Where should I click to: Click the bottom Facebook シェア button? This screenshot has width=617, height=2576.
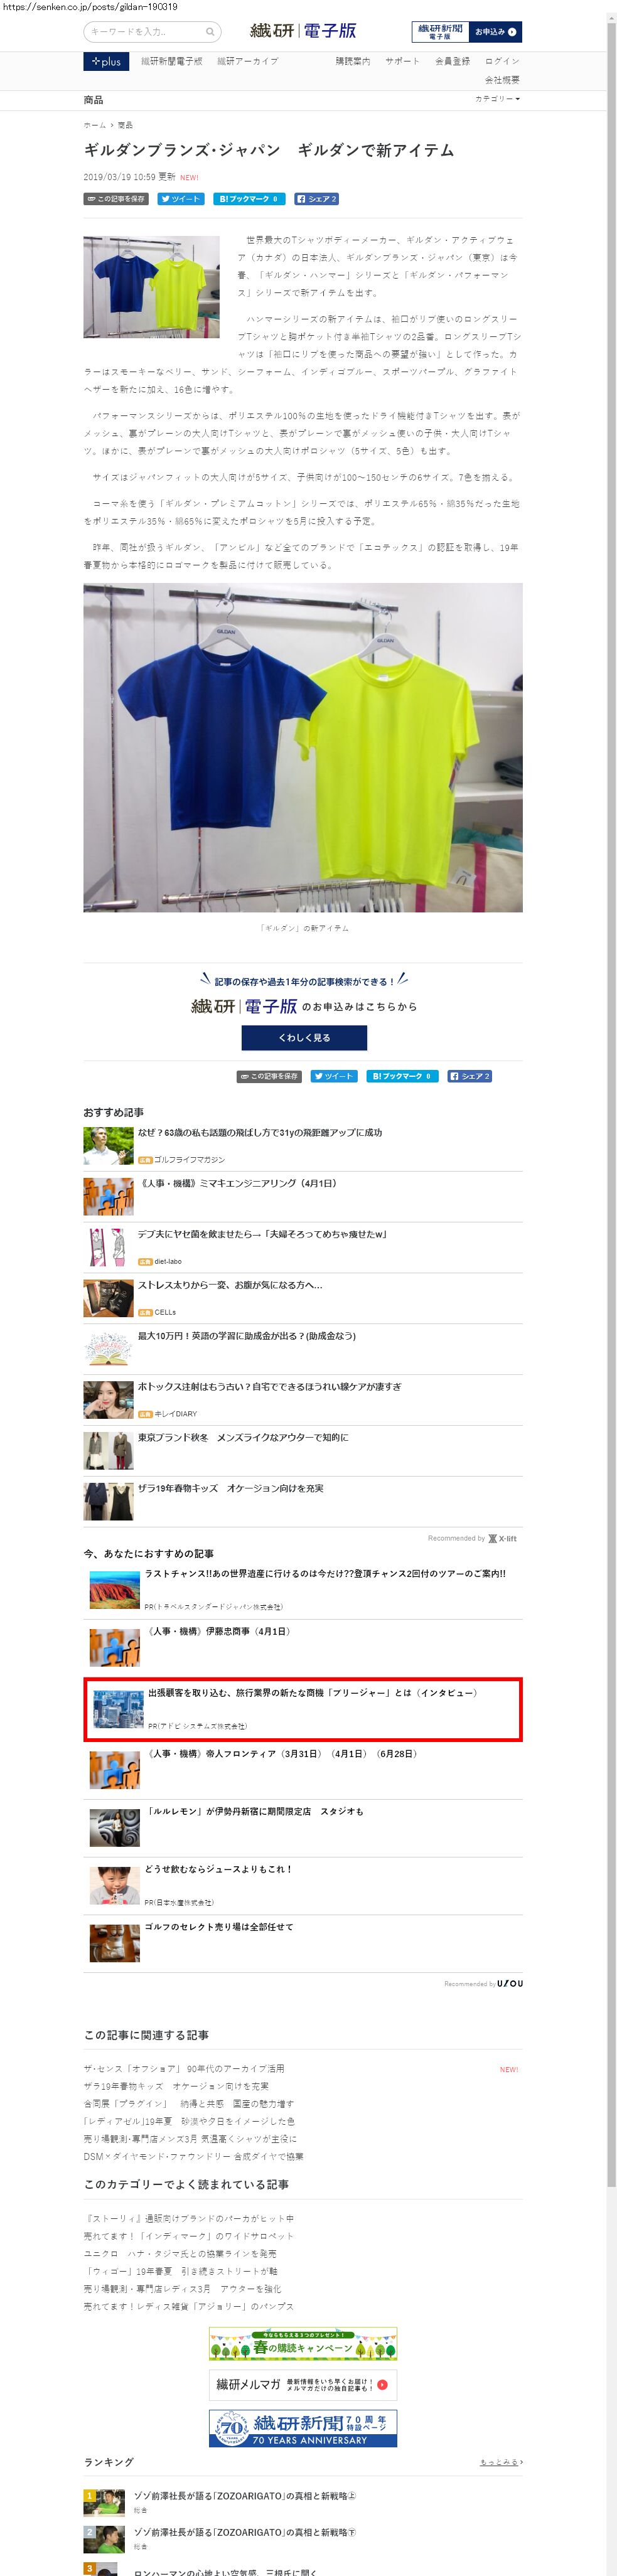click(x=470, y=1076)
